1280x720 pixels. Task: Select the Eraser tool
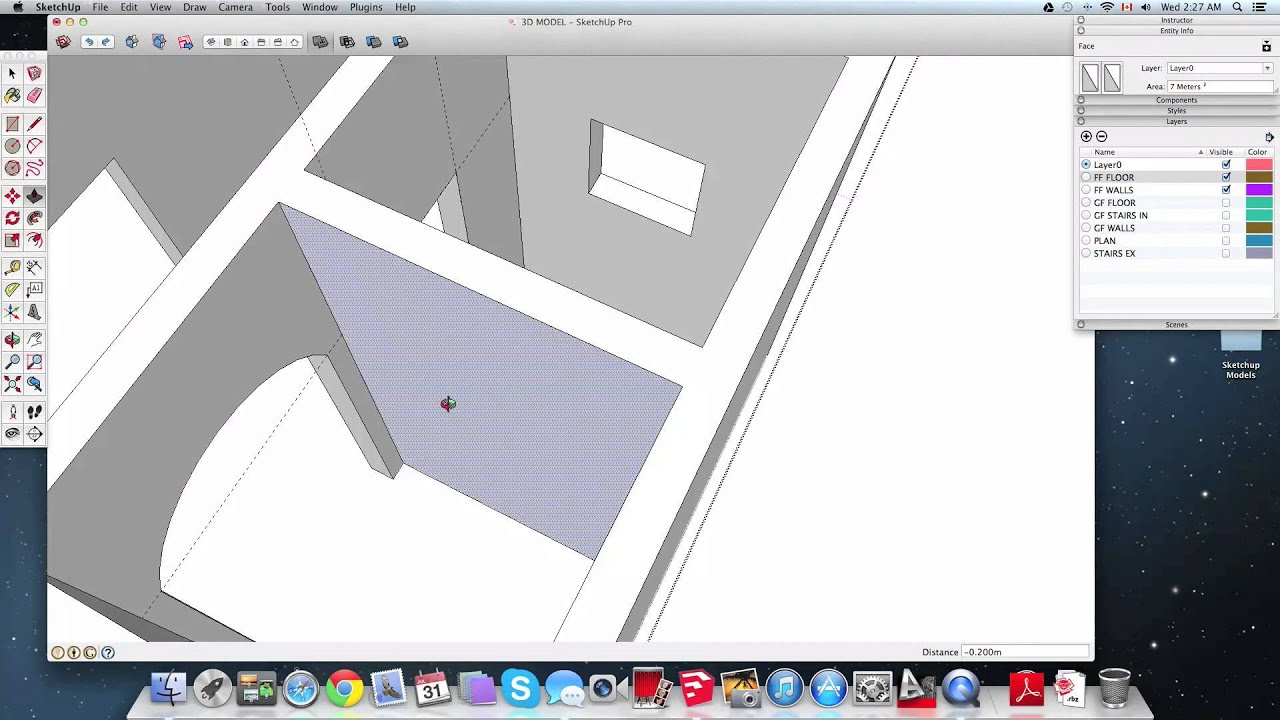(x=34, y=96)
